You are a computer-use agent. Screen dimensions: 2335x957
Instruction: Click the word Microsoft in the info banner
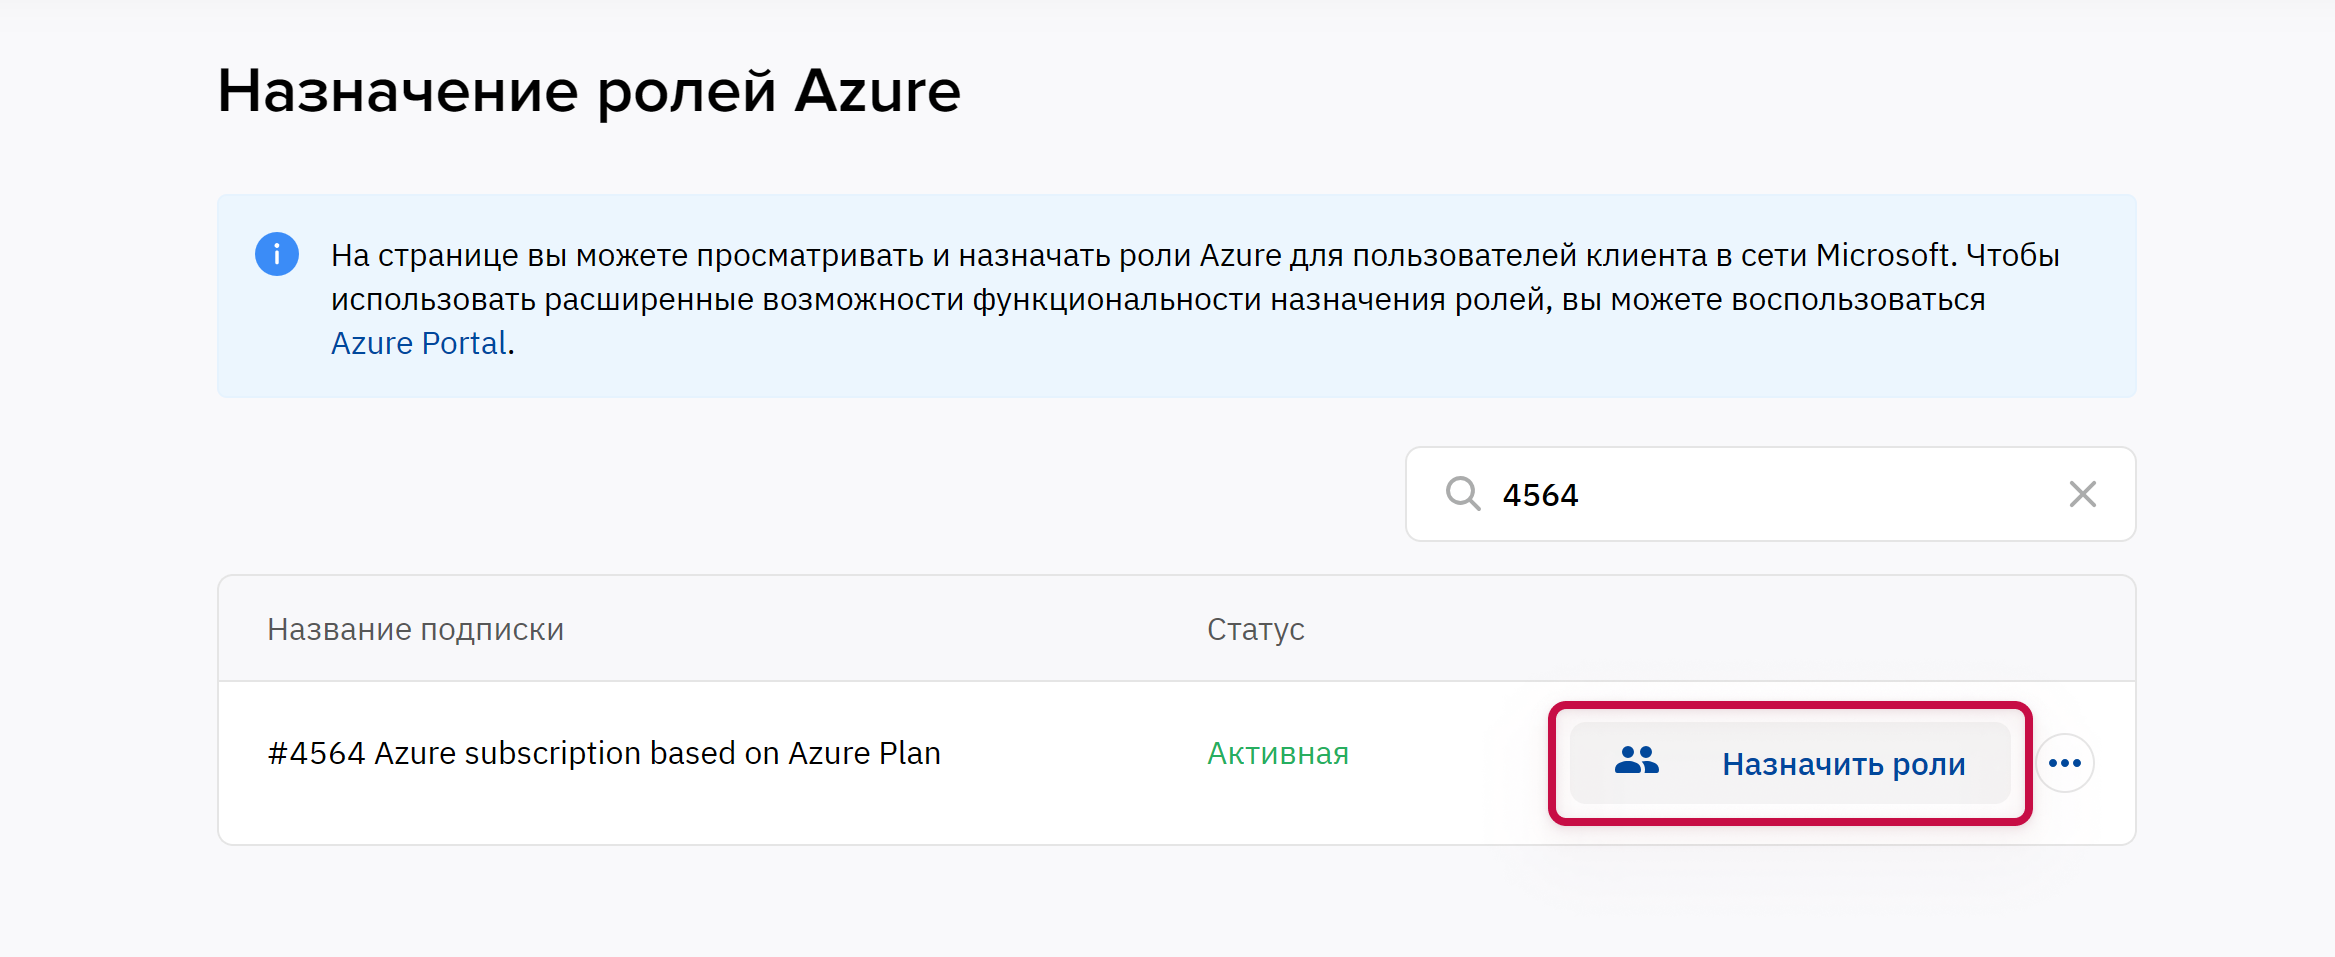click(x=1882, y=255)
